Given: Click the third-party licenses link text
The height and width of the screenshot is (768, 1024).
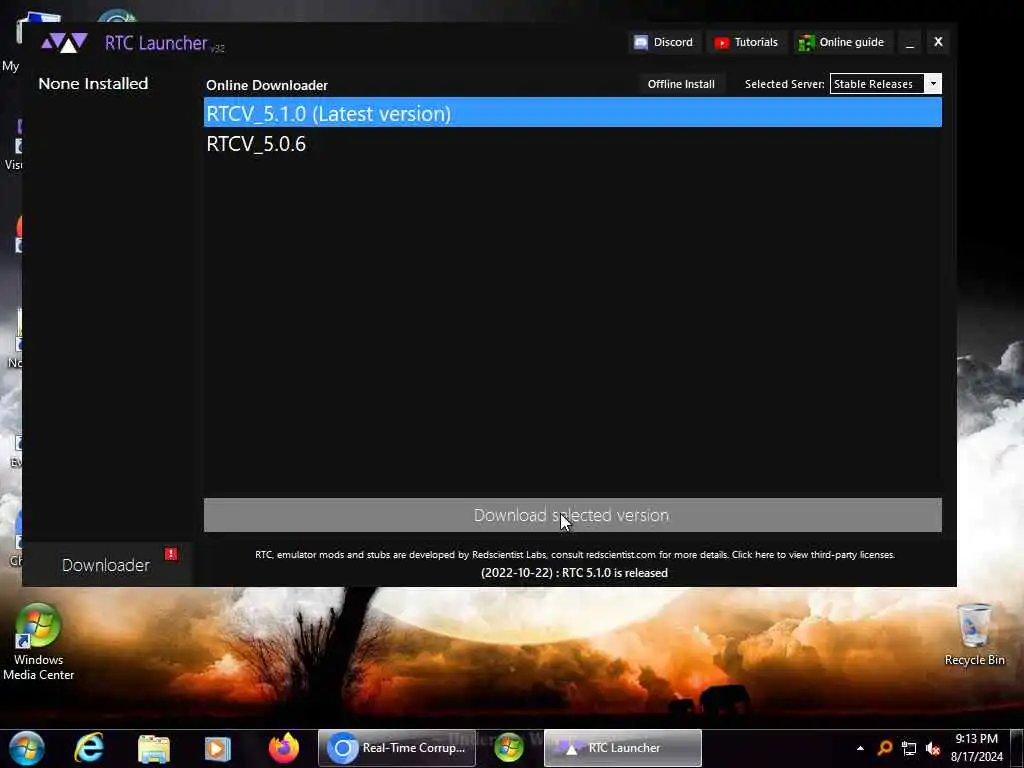Looking at the screenshot, I should coord(813,554).
